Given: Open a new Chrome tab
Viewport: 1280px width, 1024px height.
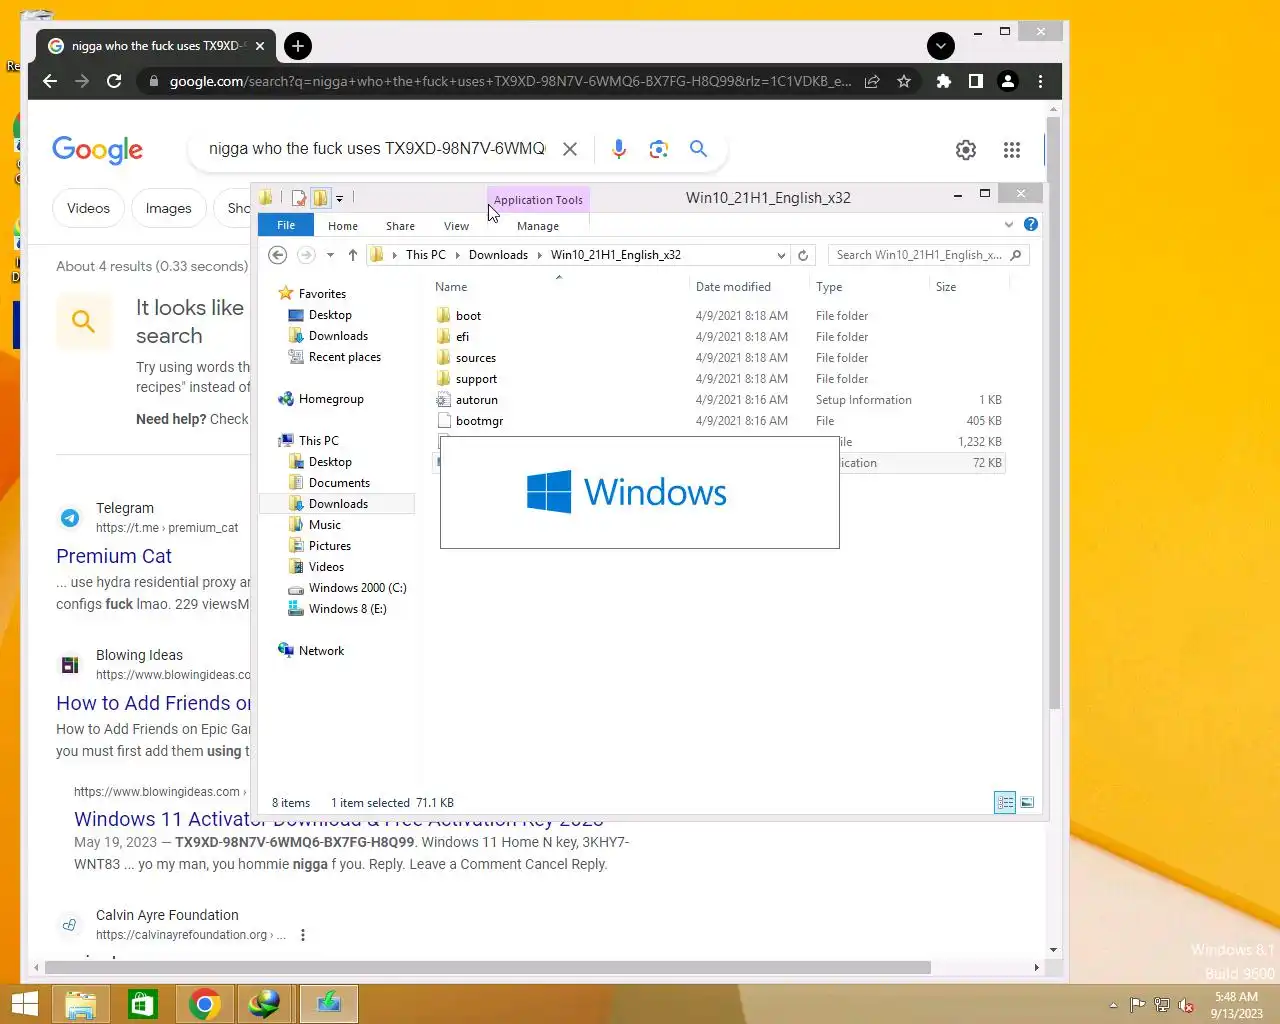Looking at the screenshot, I should click(x=297, y=46).
